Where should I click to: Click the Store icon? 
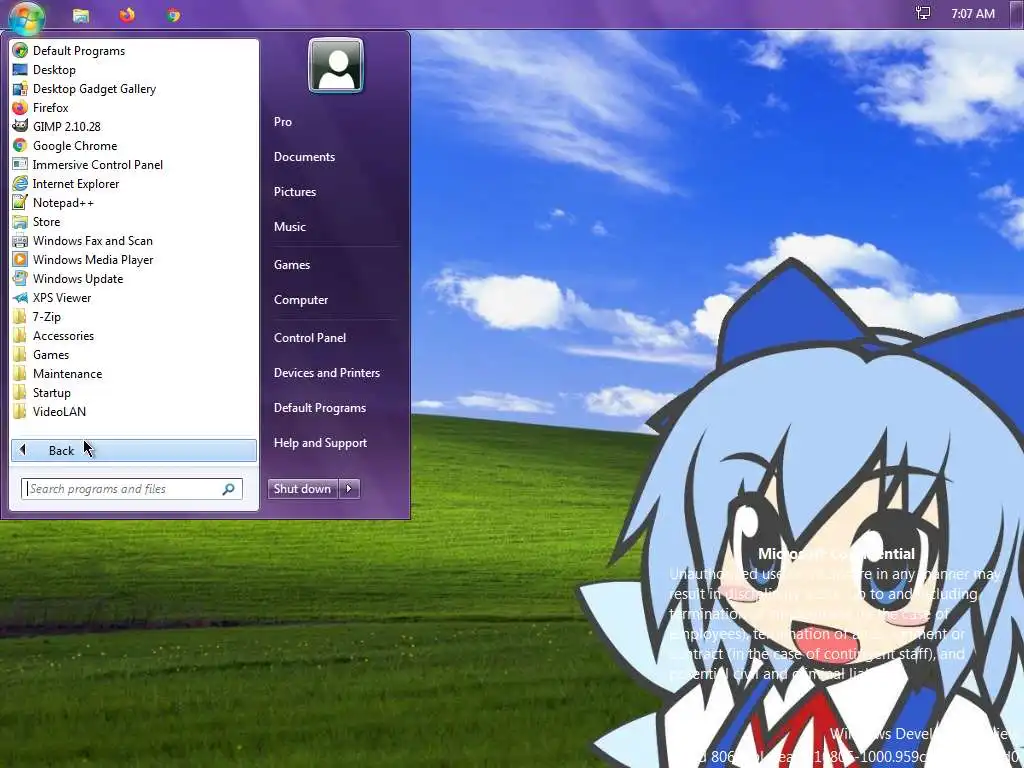(20, 221)
